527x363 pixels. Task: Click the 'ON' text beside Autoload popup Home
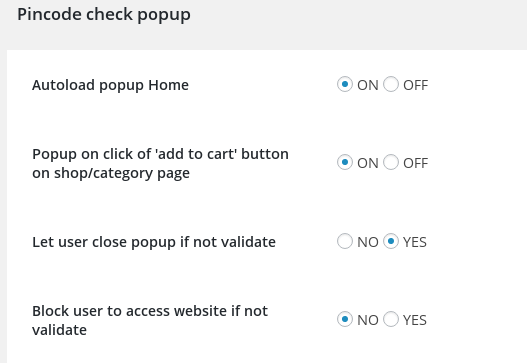[368, 85]
